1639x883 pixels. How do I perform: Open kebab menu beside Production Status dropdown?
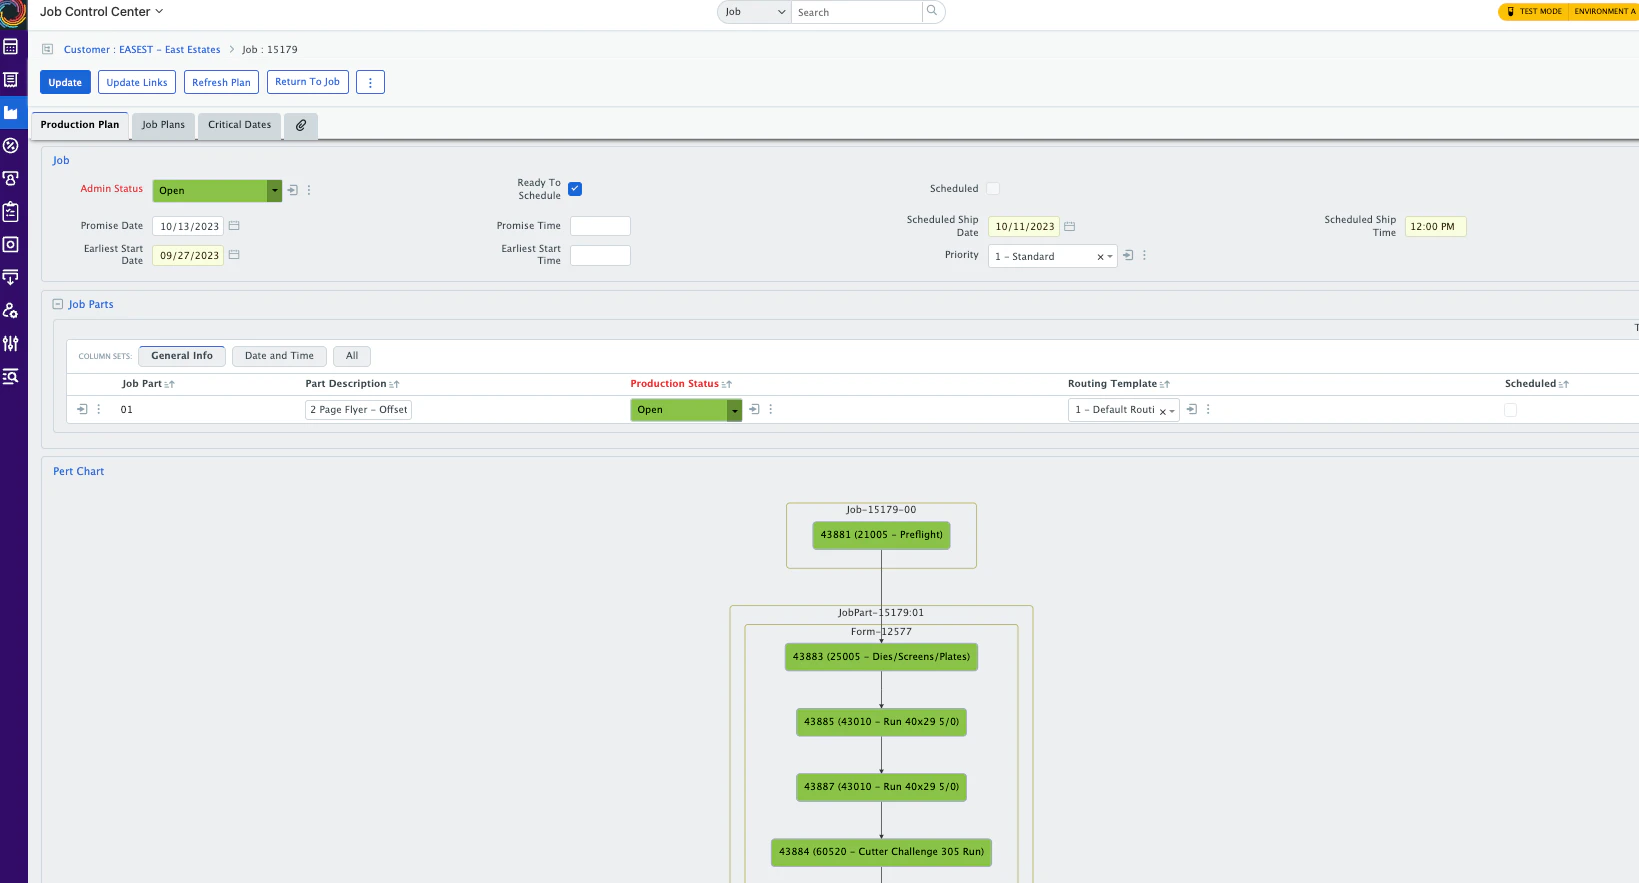click(771, 409)
